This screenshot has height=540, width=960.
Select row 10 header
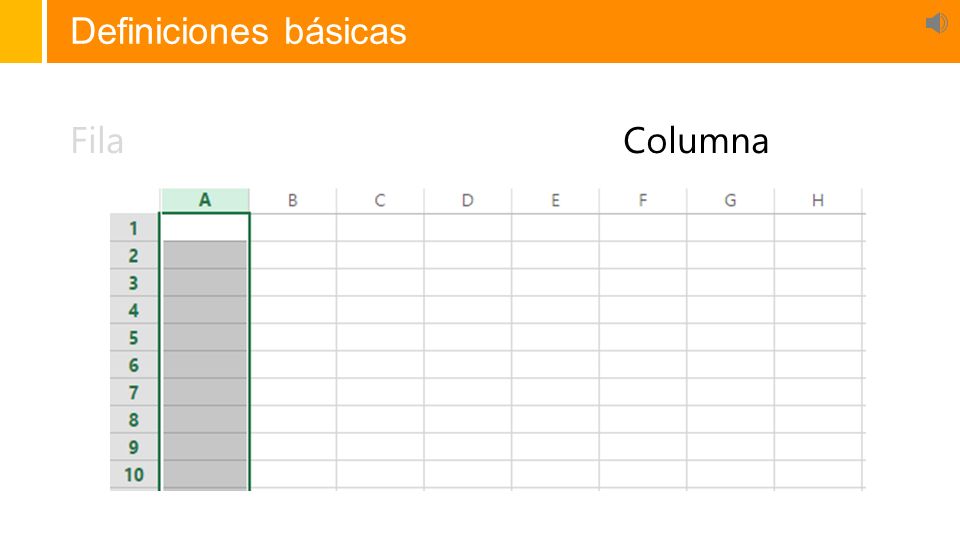[x=134, y=474]
